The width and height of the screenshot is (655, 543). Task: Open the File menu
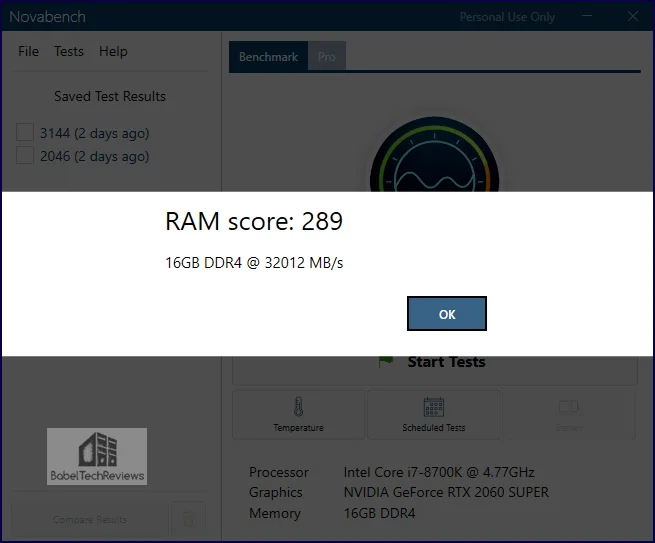(28, 51)
